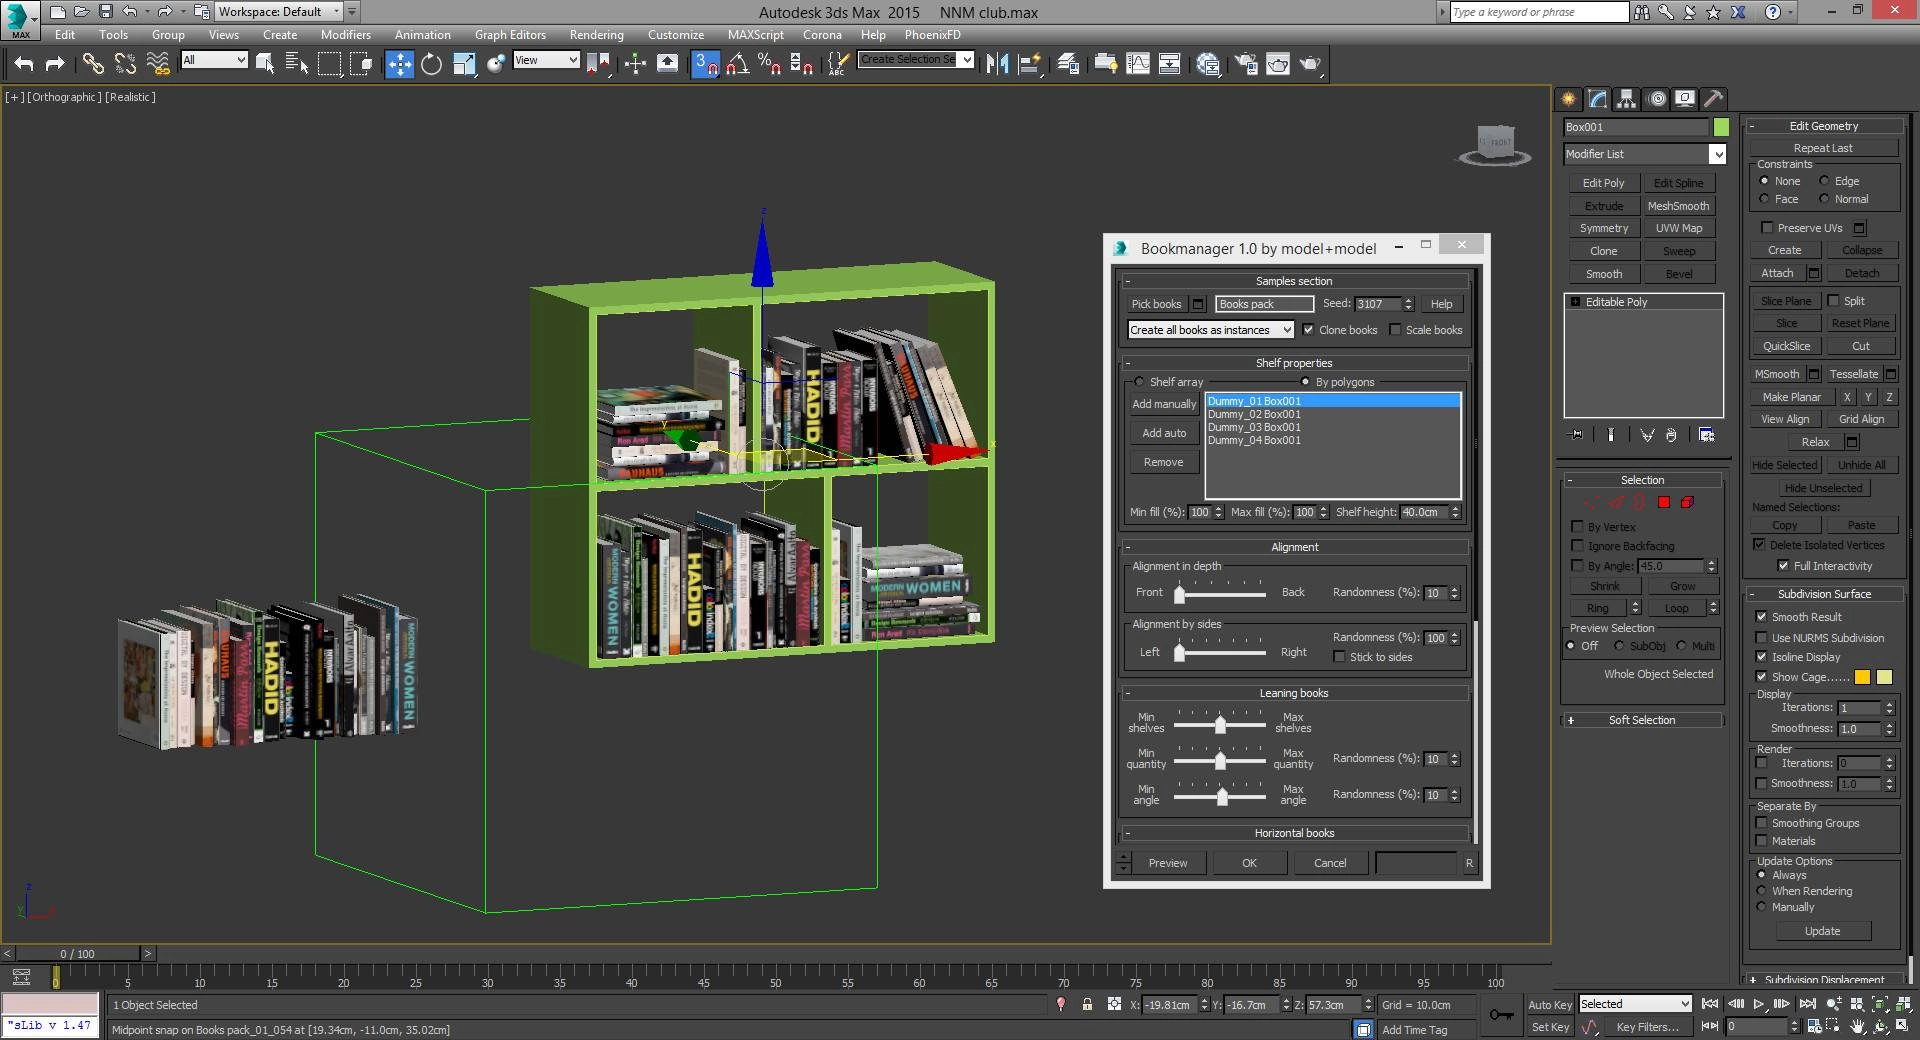
Task: Expand the Soft Selection rollout
Action: 1642,720
